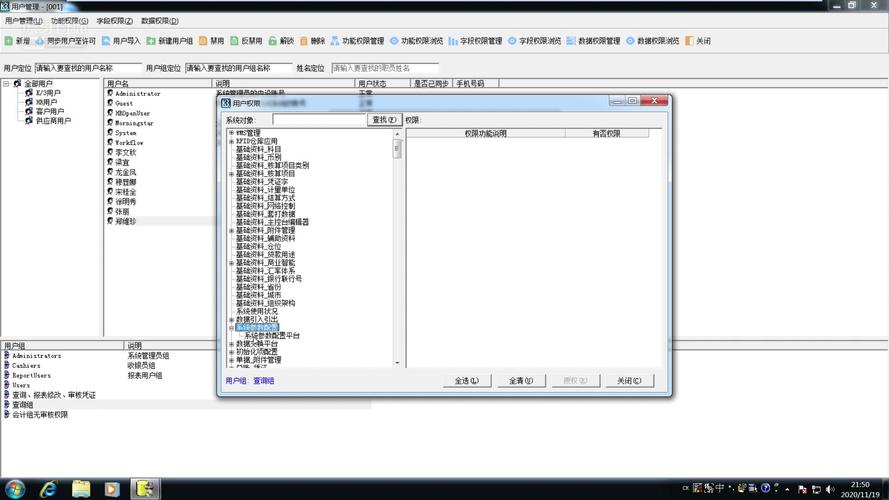Expand the 基础资料_核算项目 node
This screenshot has width=889, height=500.
click(x=231, y=173)
